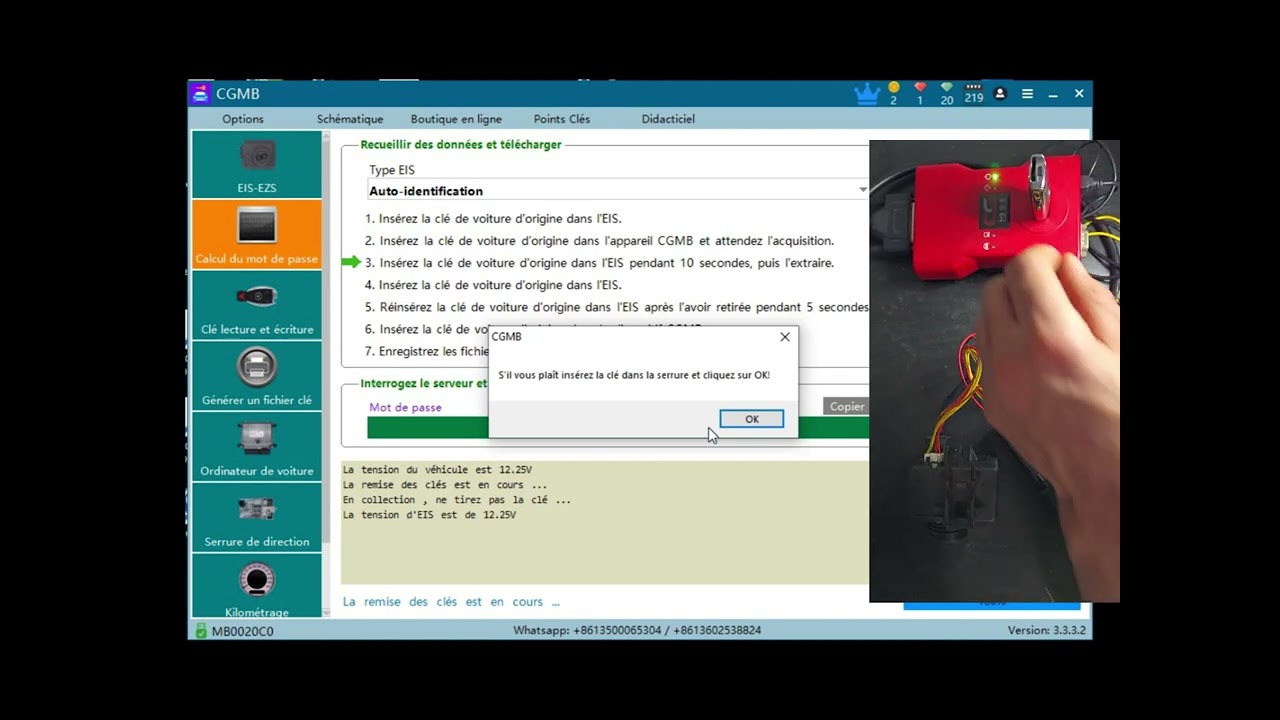This screenshot has height=720, width=1280.
Task: Click the blue crown VIP icon
Action: click(867, 94)
